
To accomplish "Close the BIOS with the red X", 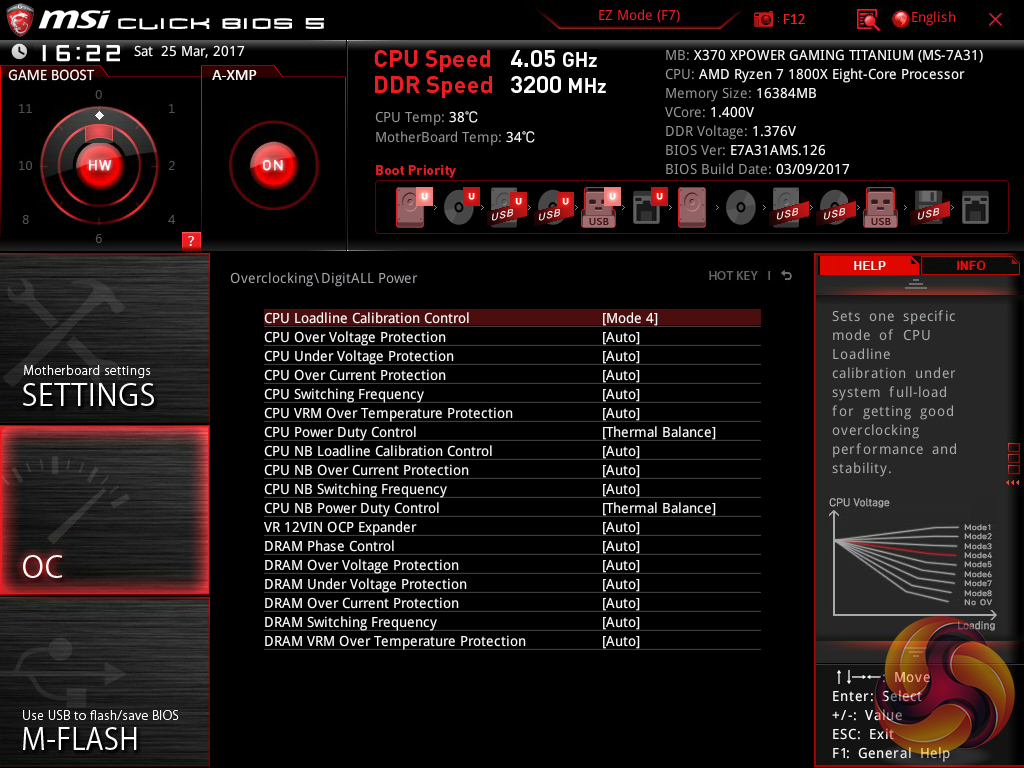I will pos(995,20).
